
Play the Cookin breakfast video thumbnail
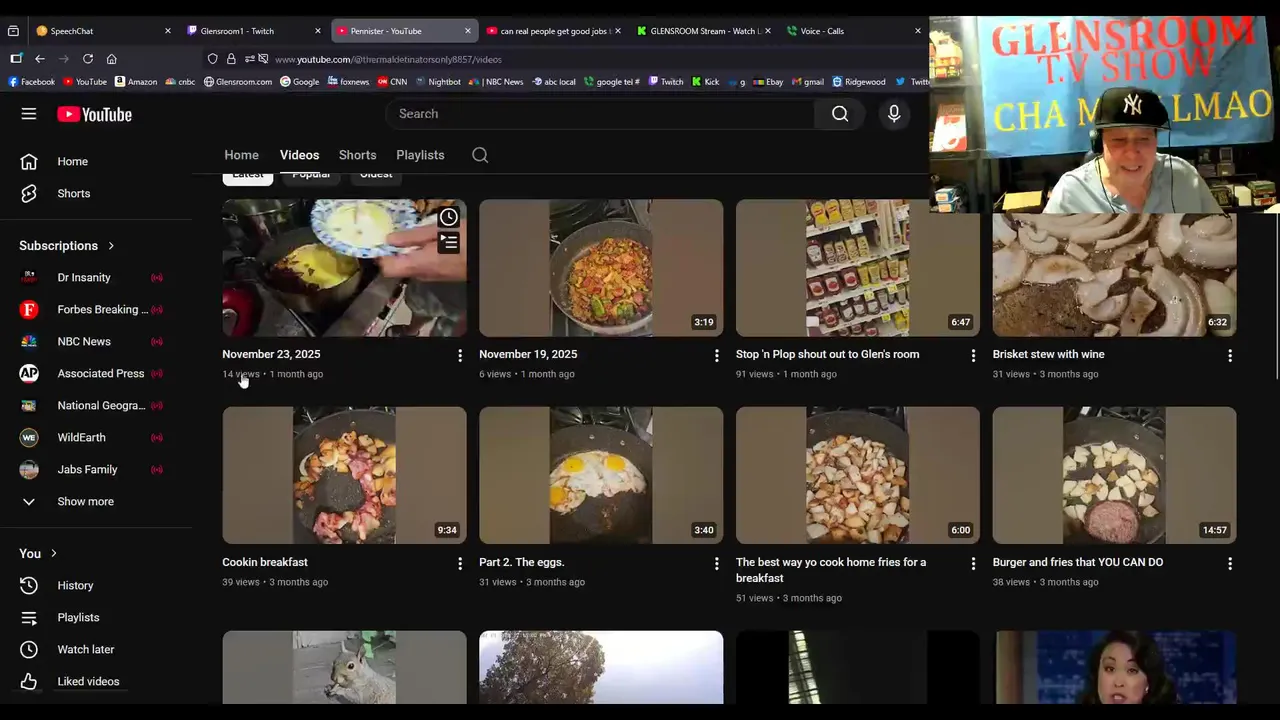click(344, 475)
